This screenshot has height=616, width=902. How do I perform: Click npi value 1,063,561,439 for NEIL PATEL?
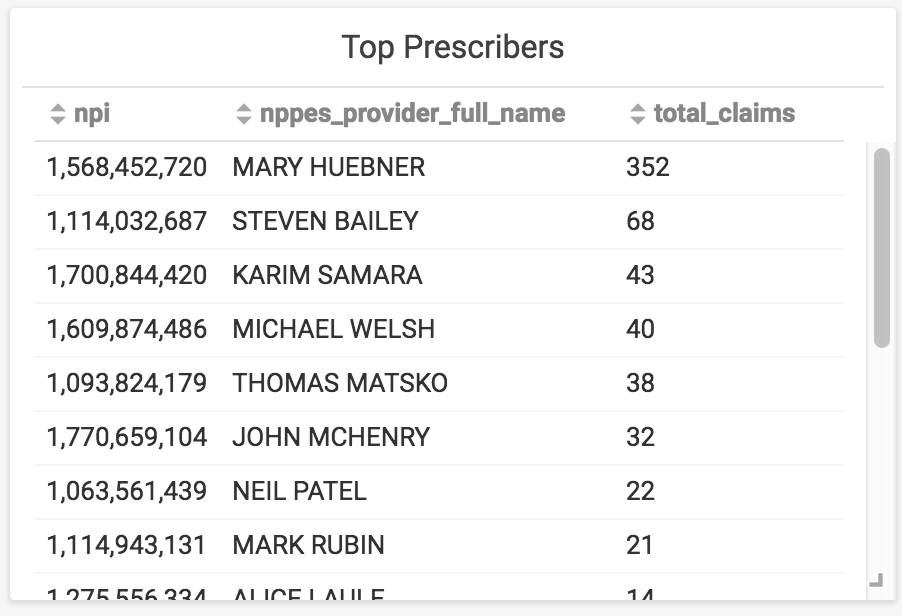(x=127, y=492)
